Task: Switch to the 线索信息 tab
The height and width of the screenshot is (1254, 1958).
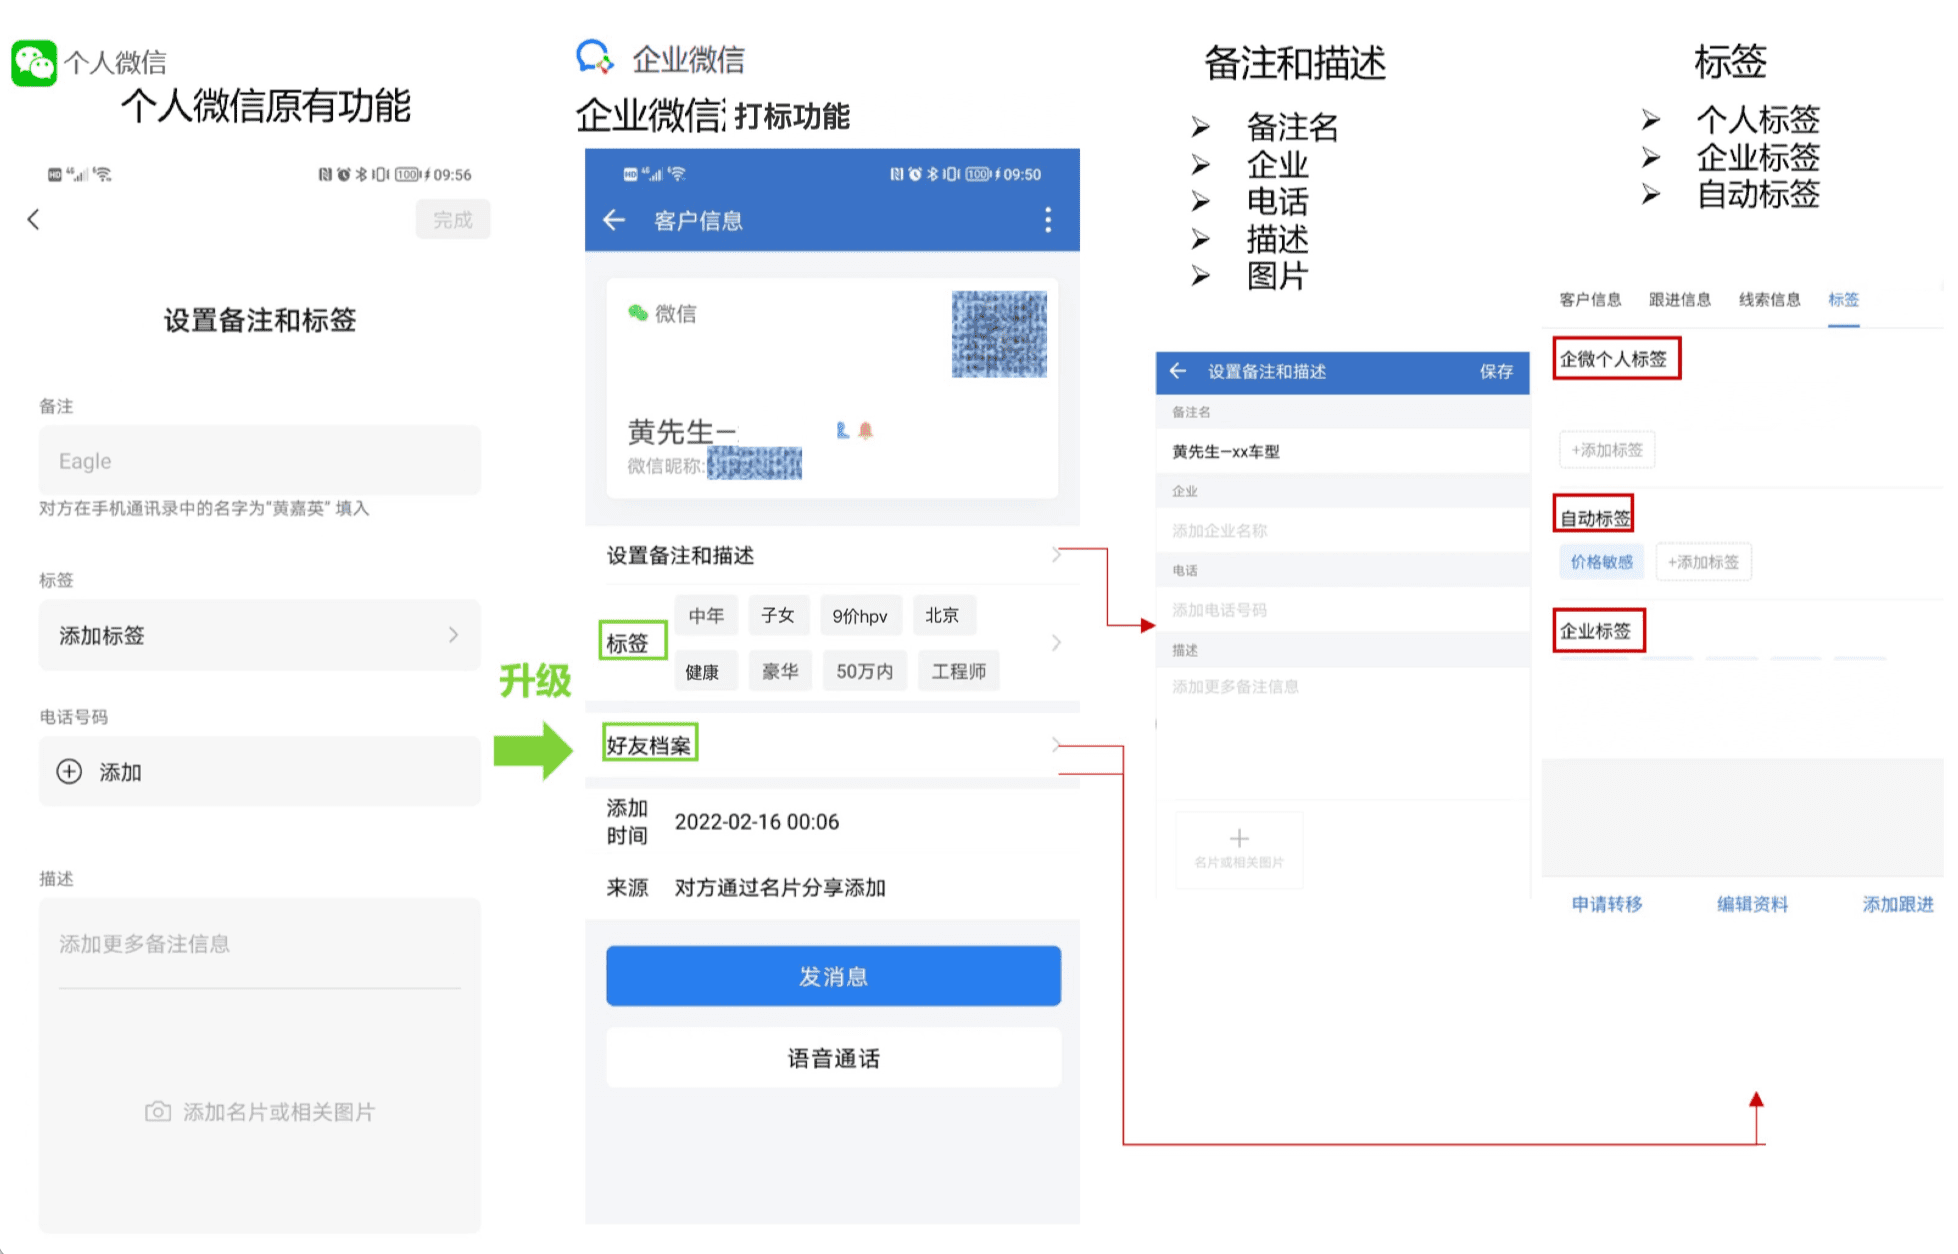Action: click(x=1769, y=299)
